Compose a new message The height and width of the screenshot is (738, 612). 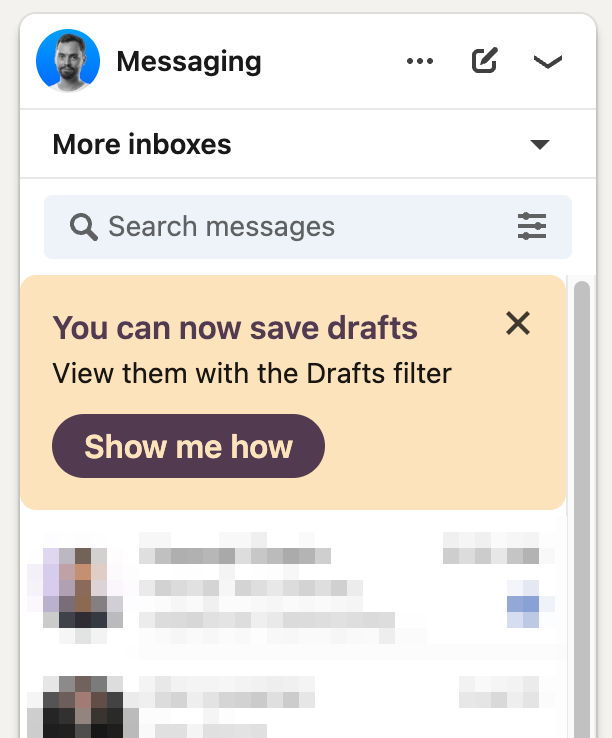[x=484, y=62]
